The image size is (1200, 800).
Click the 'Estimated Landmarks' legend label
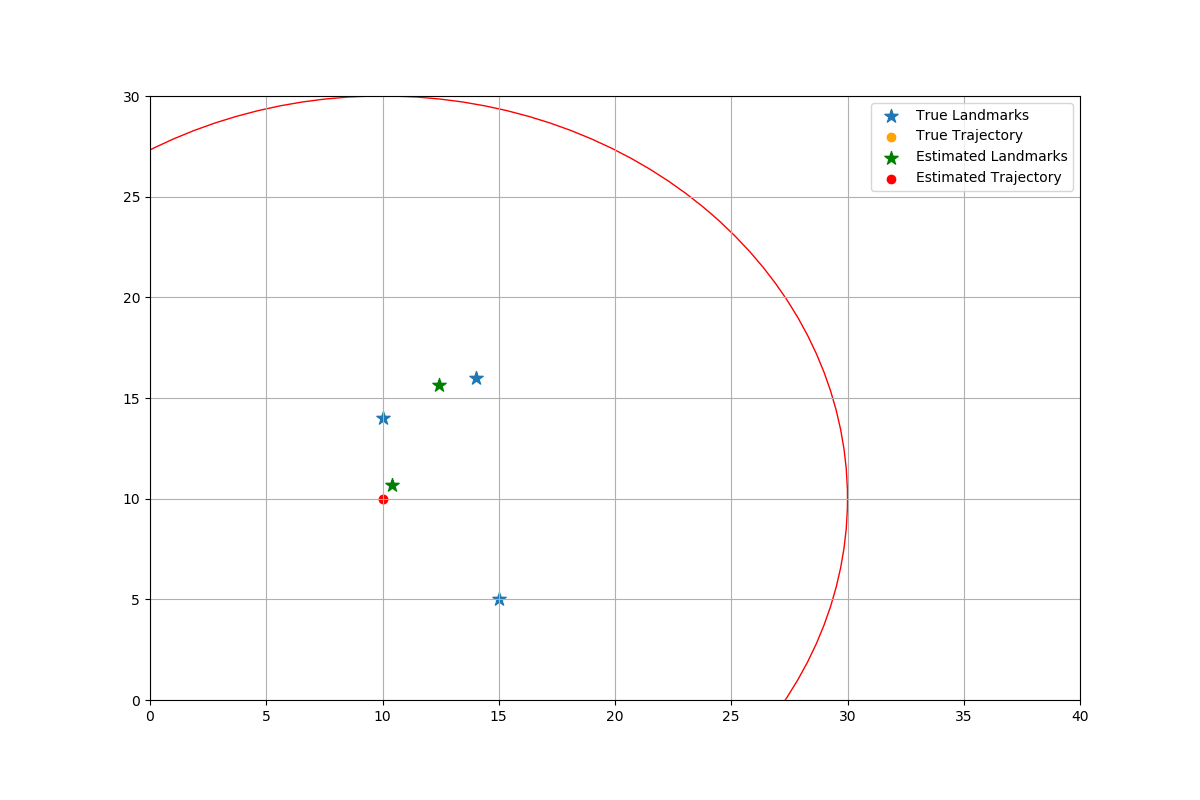coord(991,157)
